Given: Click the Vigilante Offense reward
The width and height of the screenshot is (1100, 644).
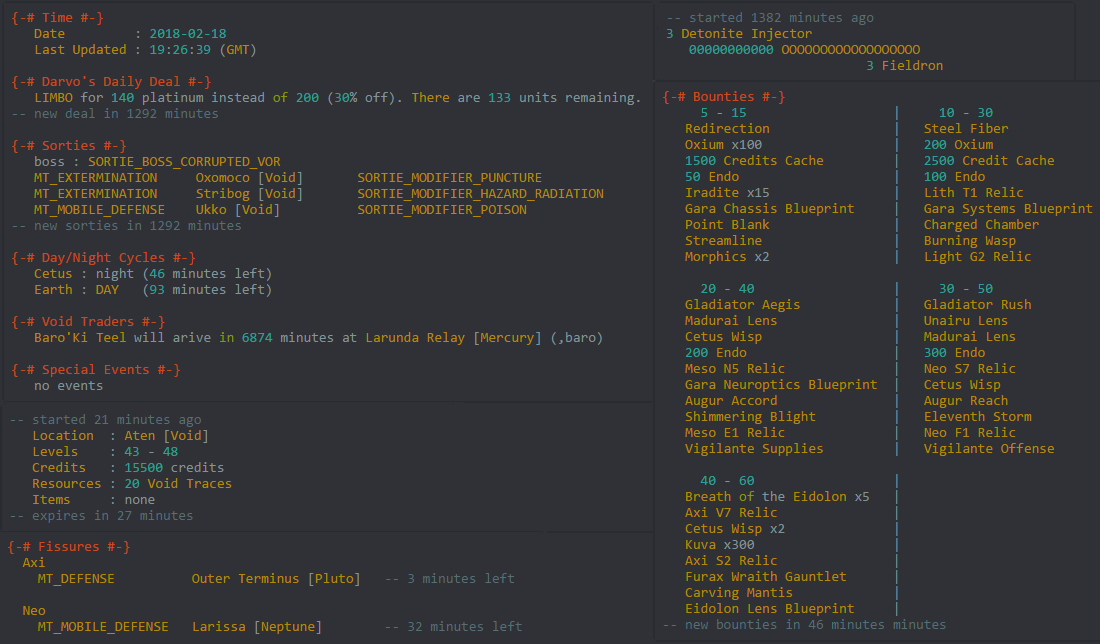Looking at the screenshot, I should pos(988,449).
